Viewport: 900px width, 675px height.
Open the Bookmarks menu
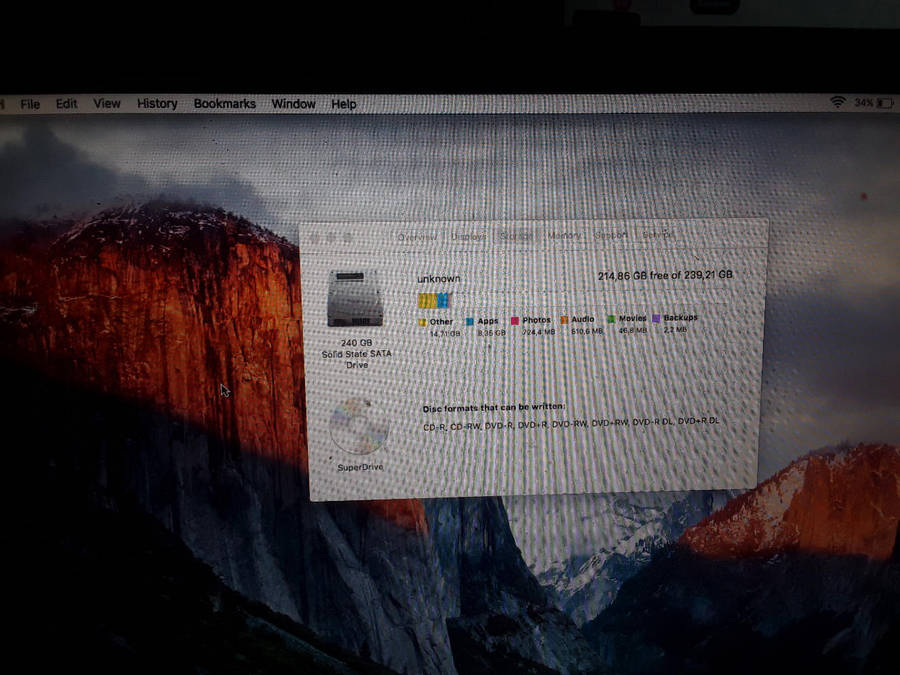click(x=225, y=104)
